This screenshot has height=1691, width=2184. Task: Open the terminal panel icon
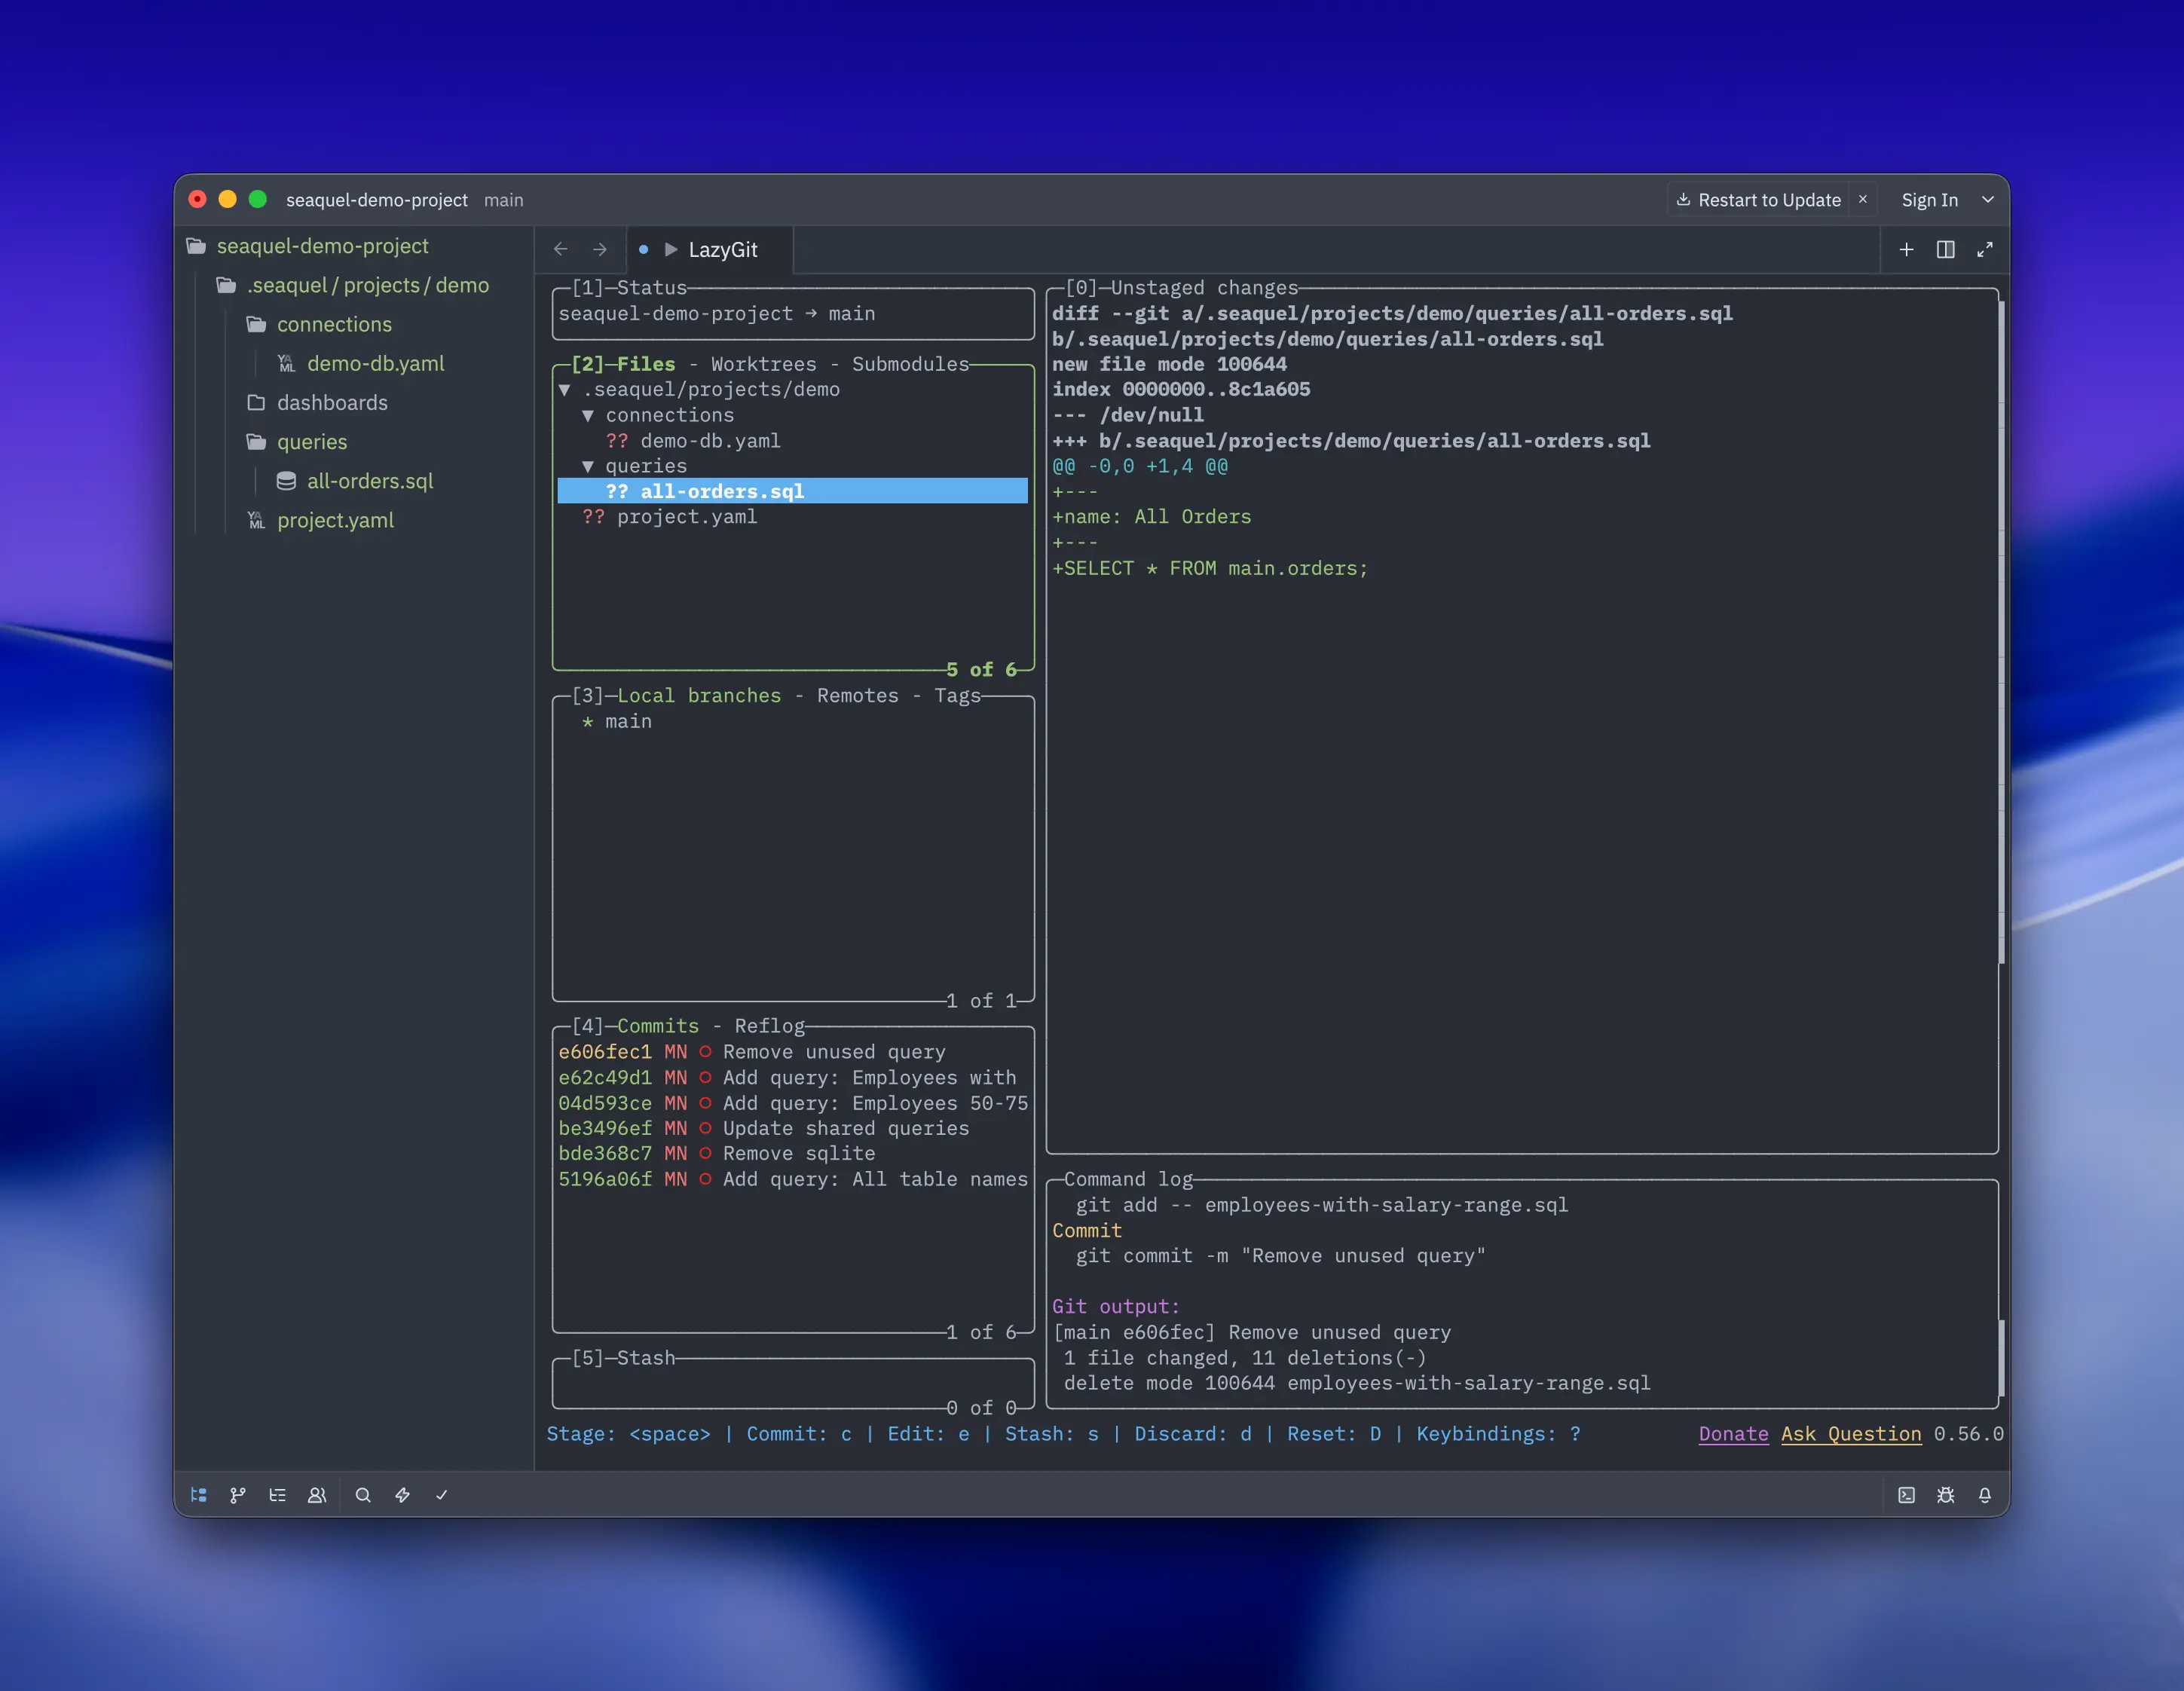tap(1906, 1495)
